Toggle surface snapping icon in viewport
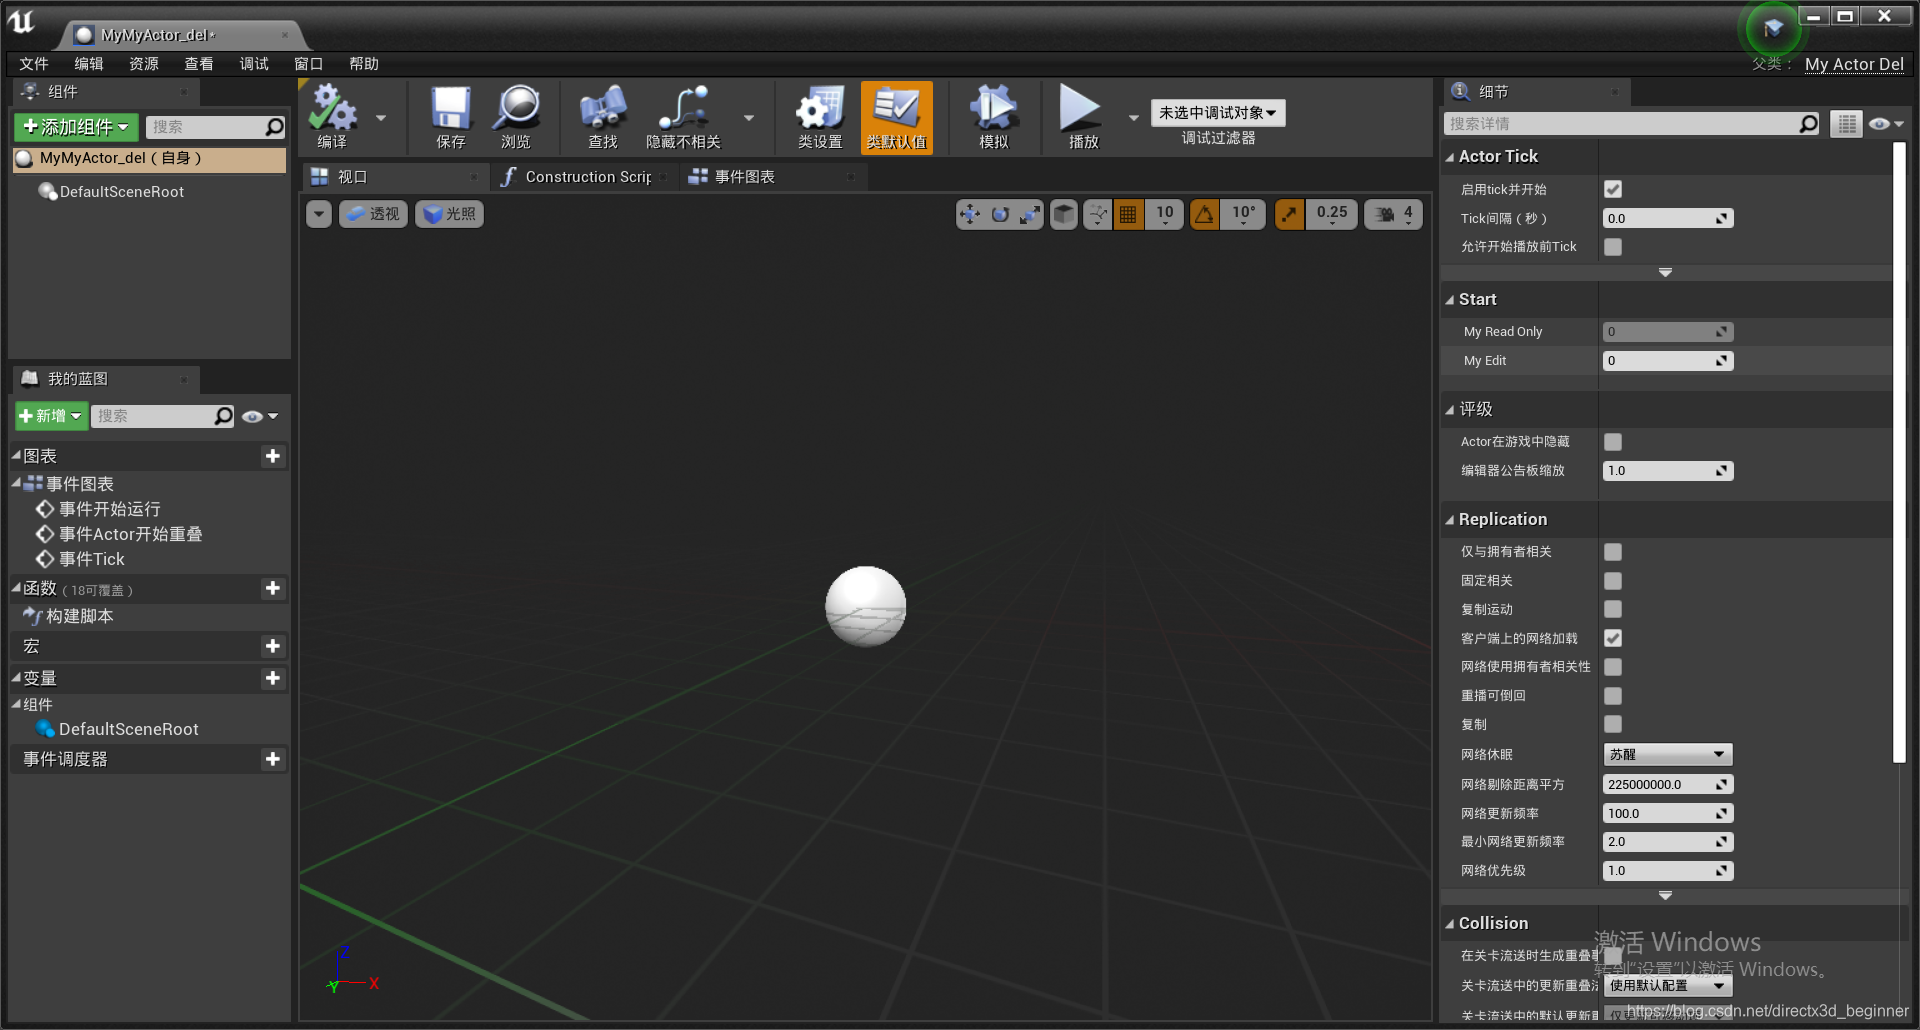Screen dimensions: 1920x1030 (x=1098, y=214)
